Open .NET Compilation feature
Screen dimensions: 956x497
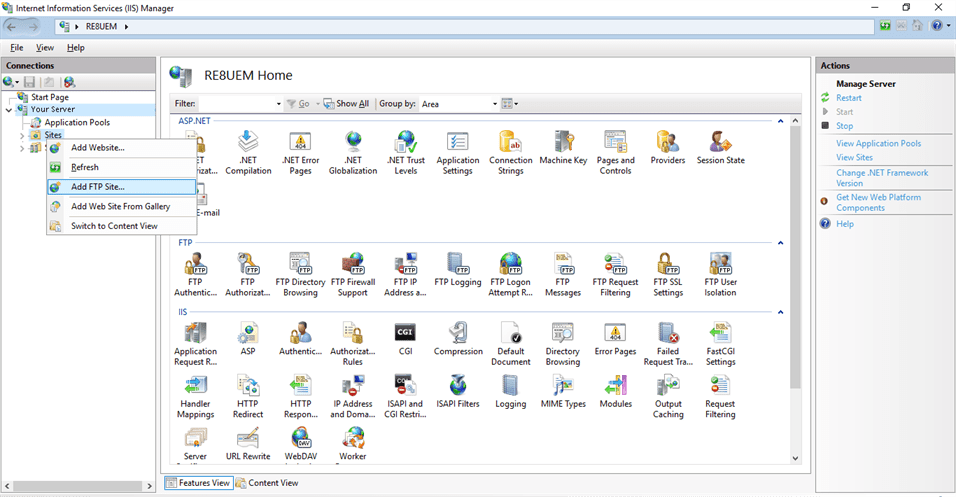tap(248, 152)
